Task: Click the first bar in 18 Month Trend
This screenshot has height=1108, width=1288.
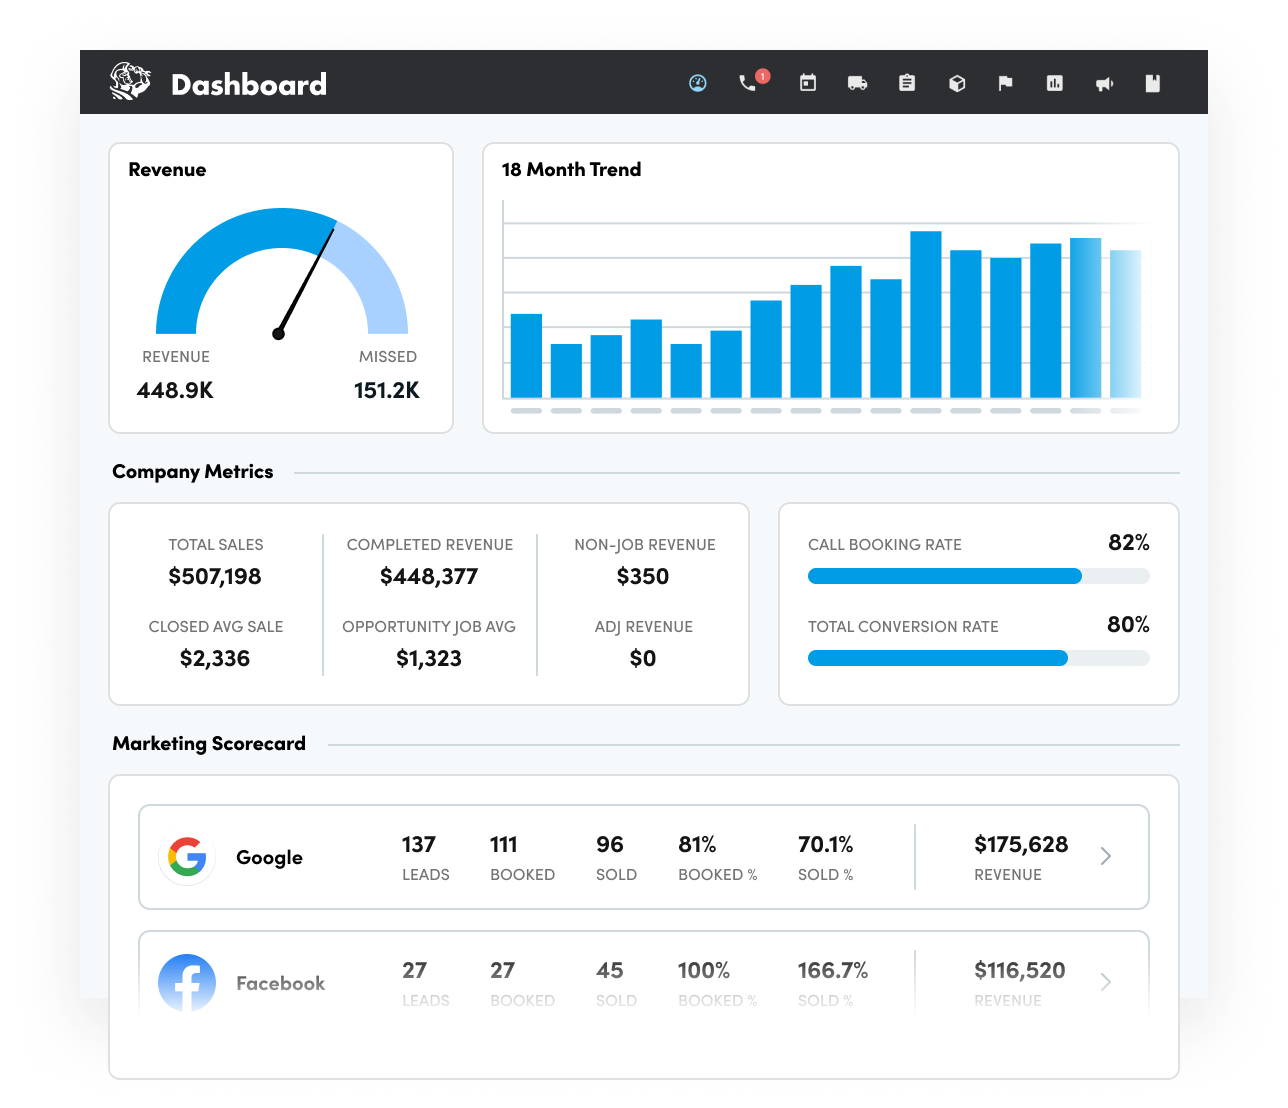Action: 526,356
